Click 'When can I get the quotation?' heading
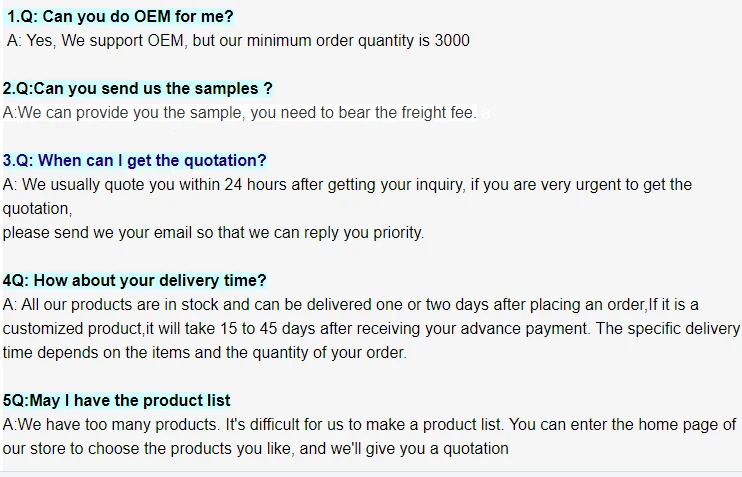The image size is (742, 477). (134, 161)
